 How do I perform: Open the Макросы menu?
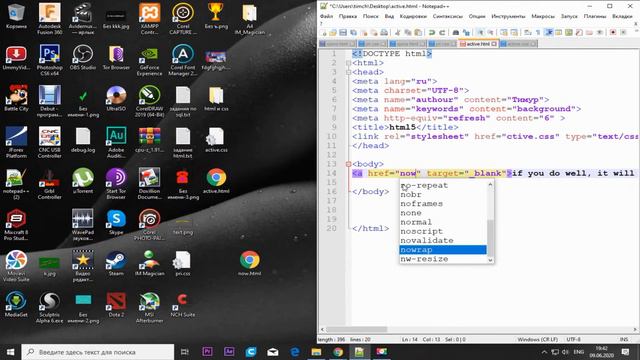pos(543,16)
